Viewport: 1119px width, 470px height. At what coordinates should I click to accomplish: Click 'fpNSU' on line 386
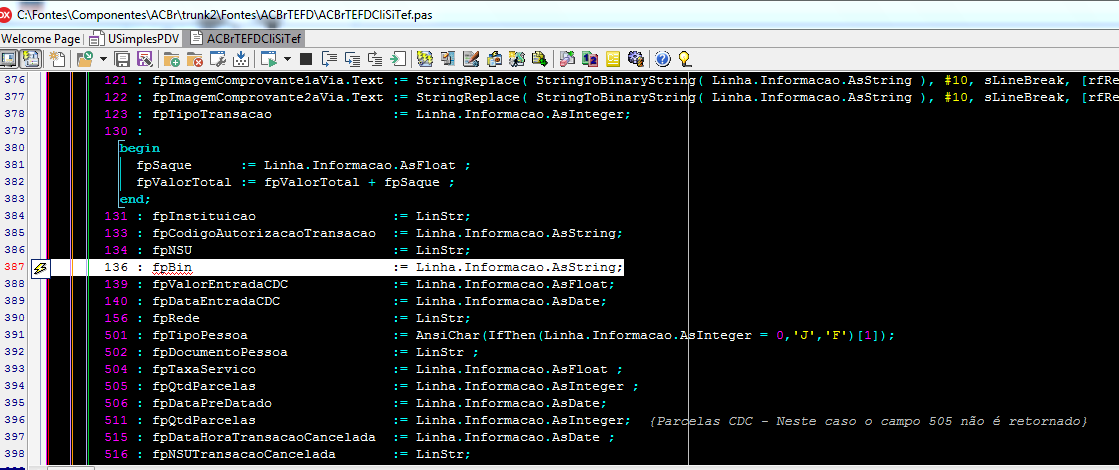172,250
